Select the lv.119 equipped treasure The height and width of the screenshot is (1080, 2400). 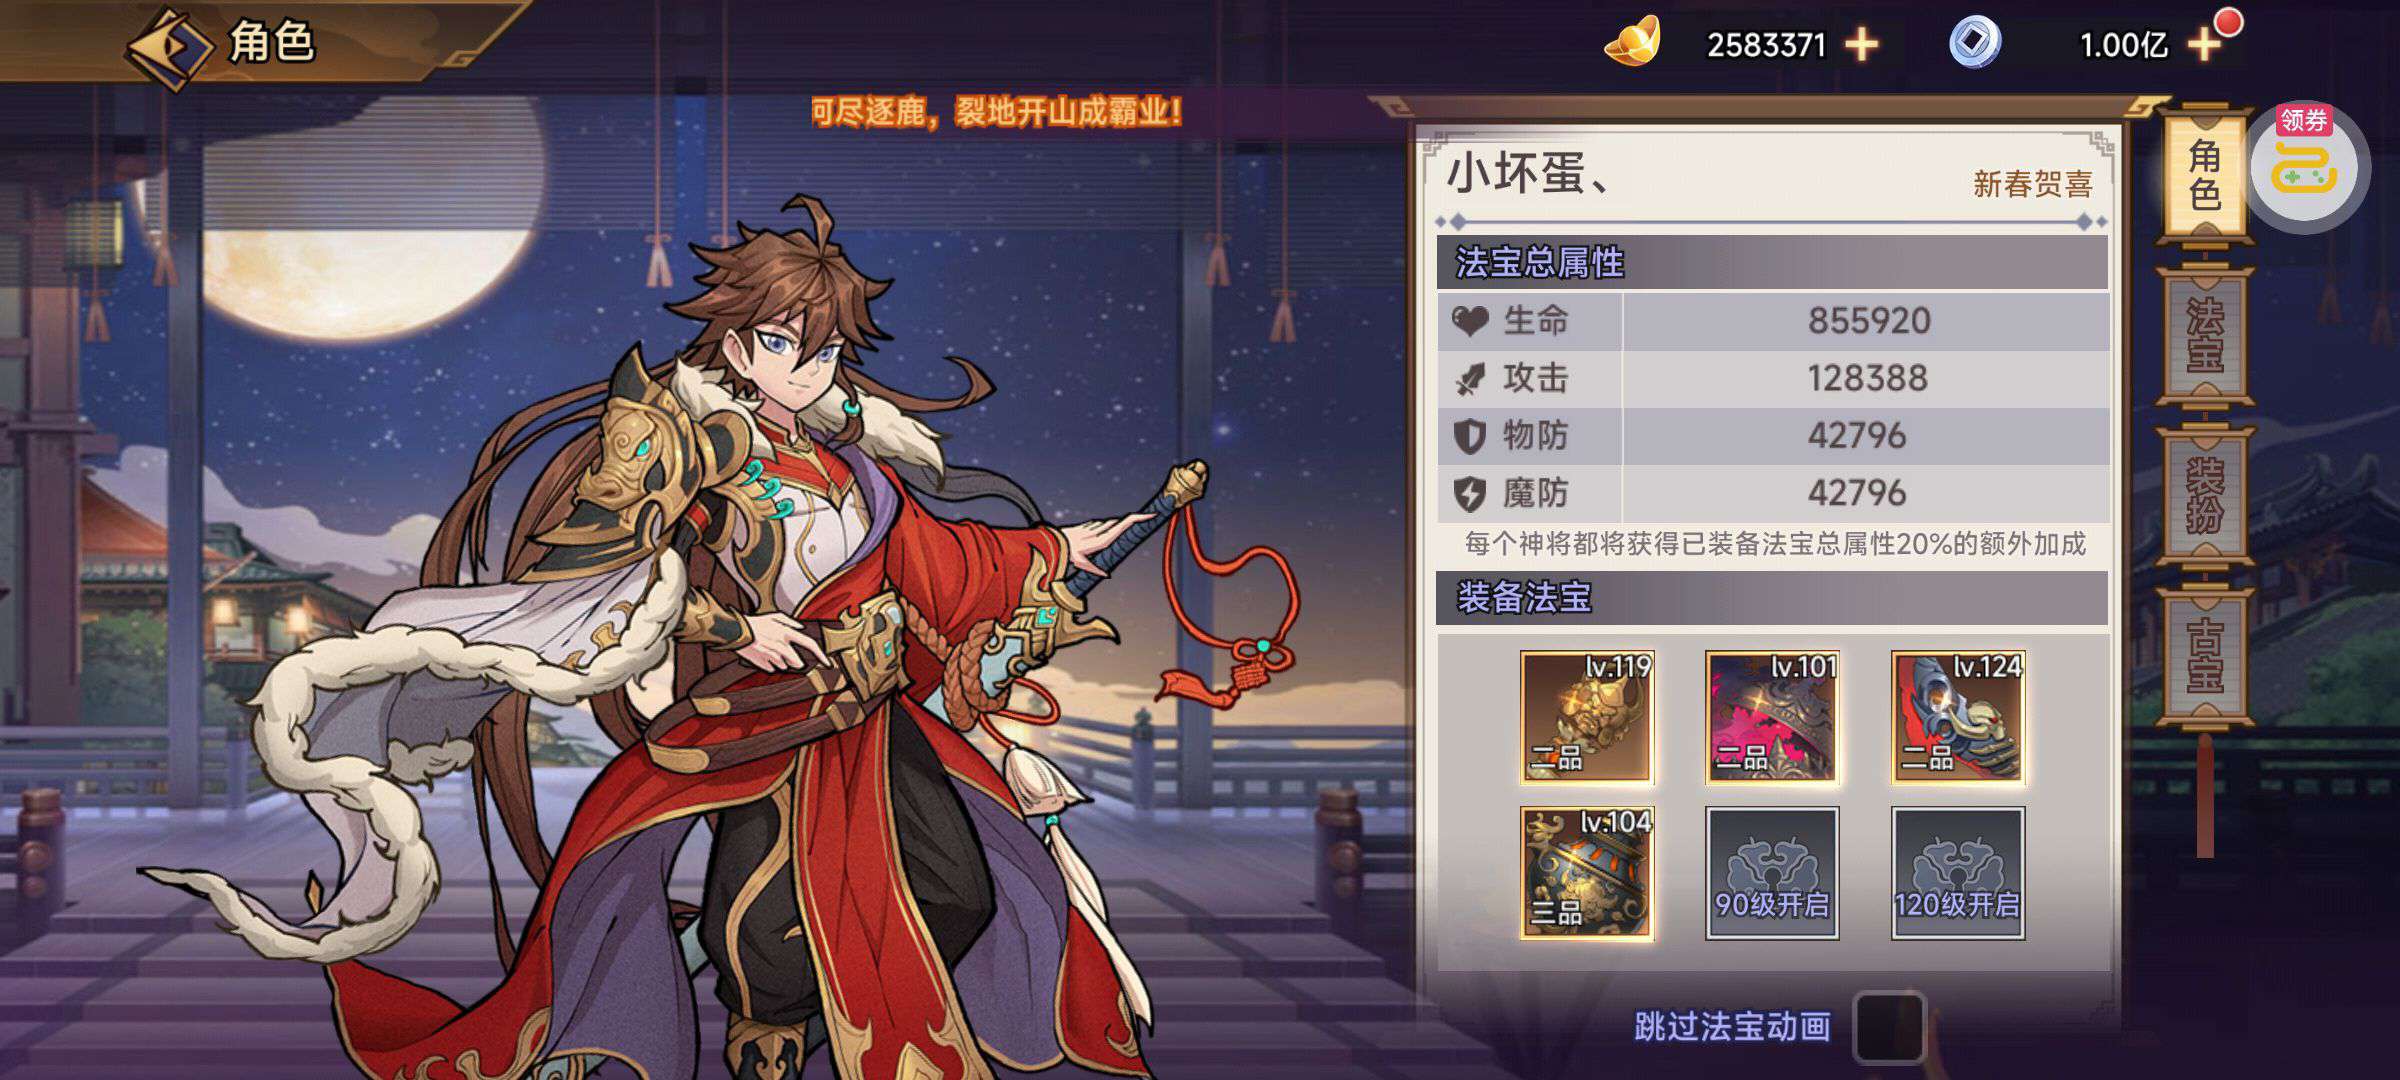click(x=1587, y=716)
